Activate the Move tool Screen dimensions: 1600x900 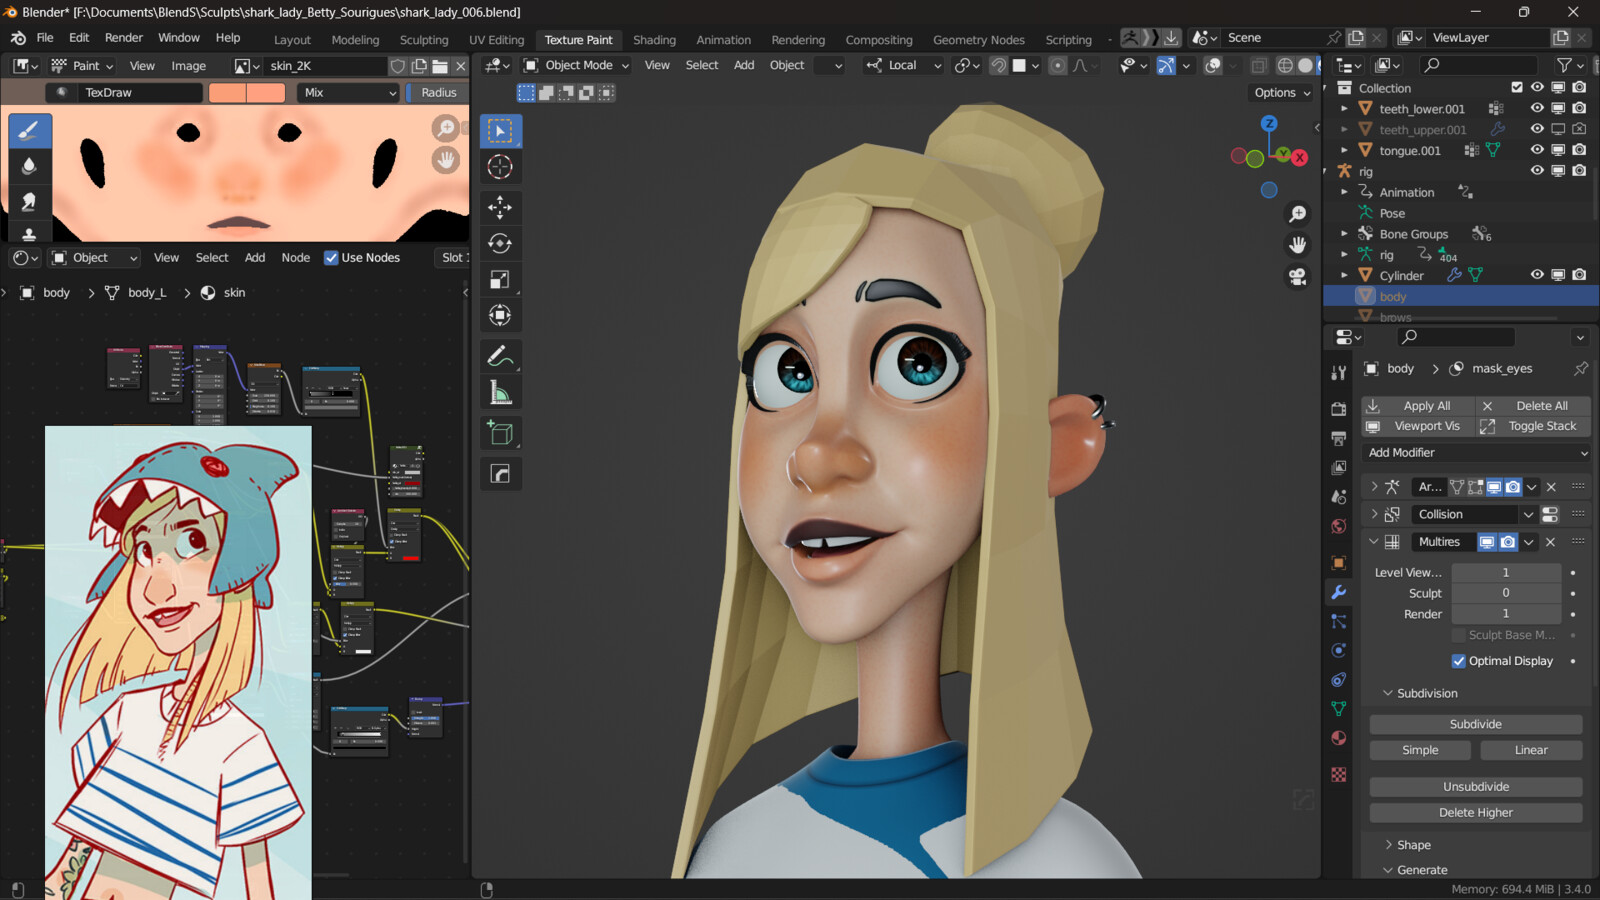tap(500, 207)
